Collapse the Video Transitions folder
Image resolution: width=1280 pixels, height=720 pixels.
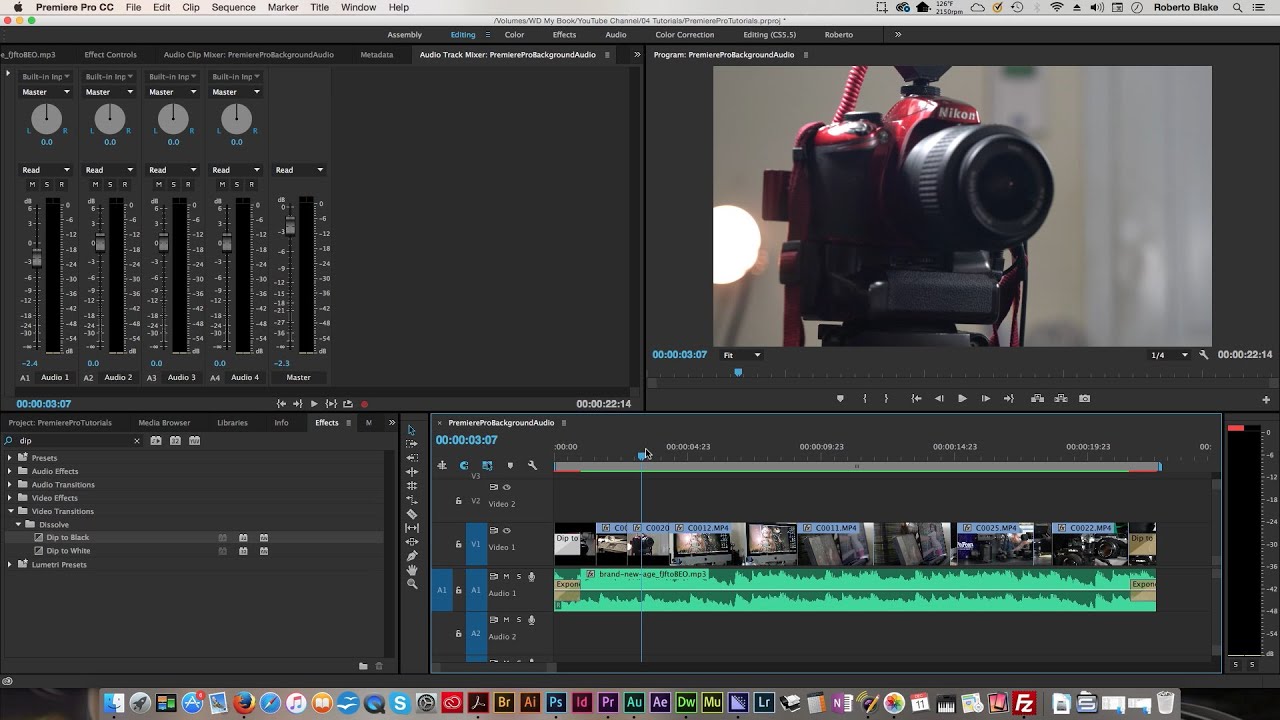(x=10, y=511)
